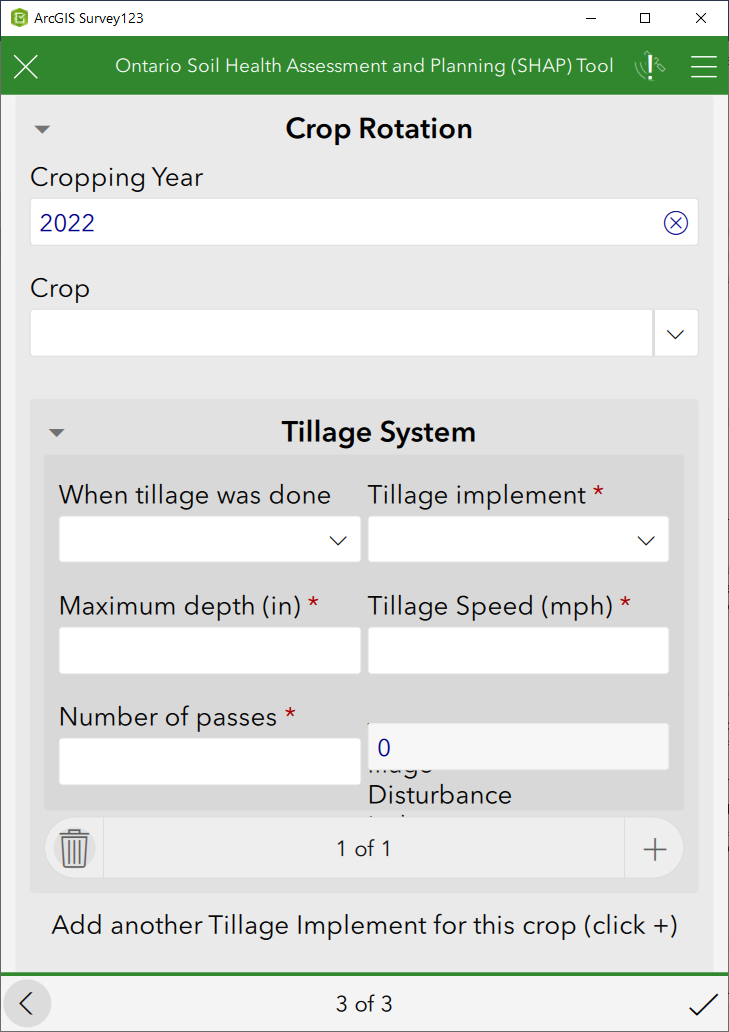Click the 1 of 1 record counter
The height and width of the screenshot is (1032, 729).
[363, 847]
